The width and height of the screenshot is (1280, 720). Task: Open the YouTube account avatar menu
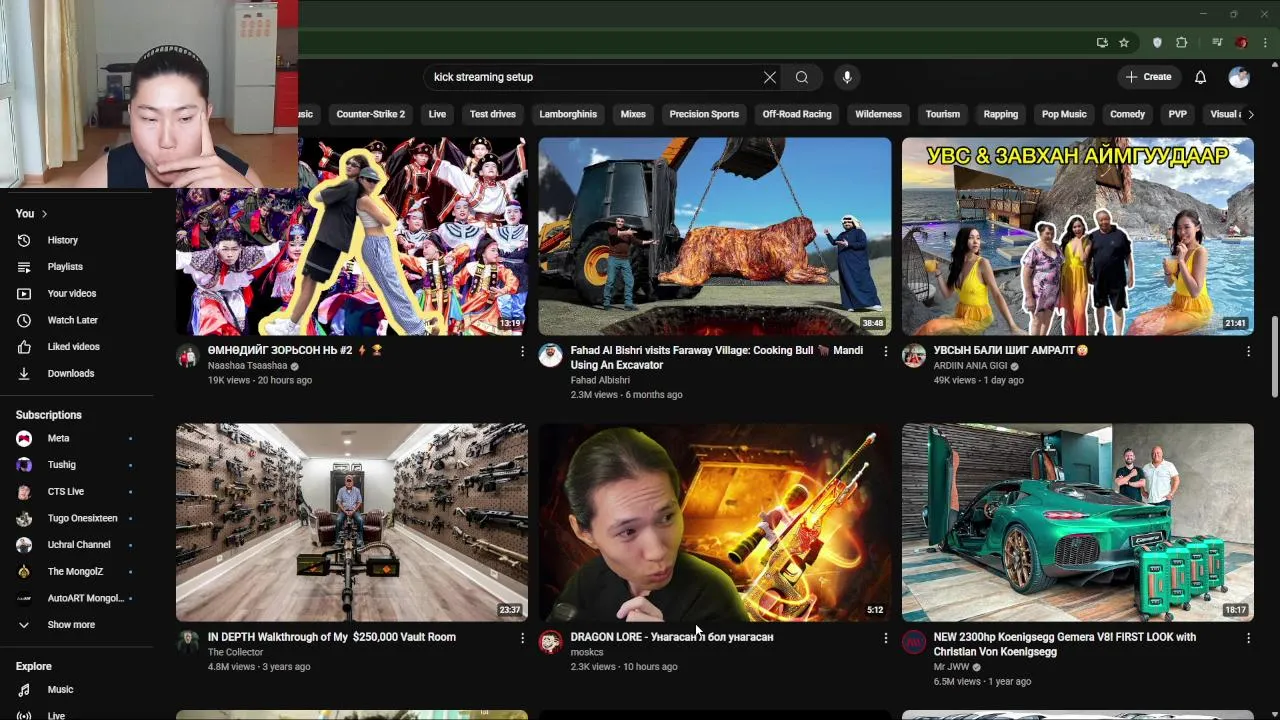tap(1239, 77)
